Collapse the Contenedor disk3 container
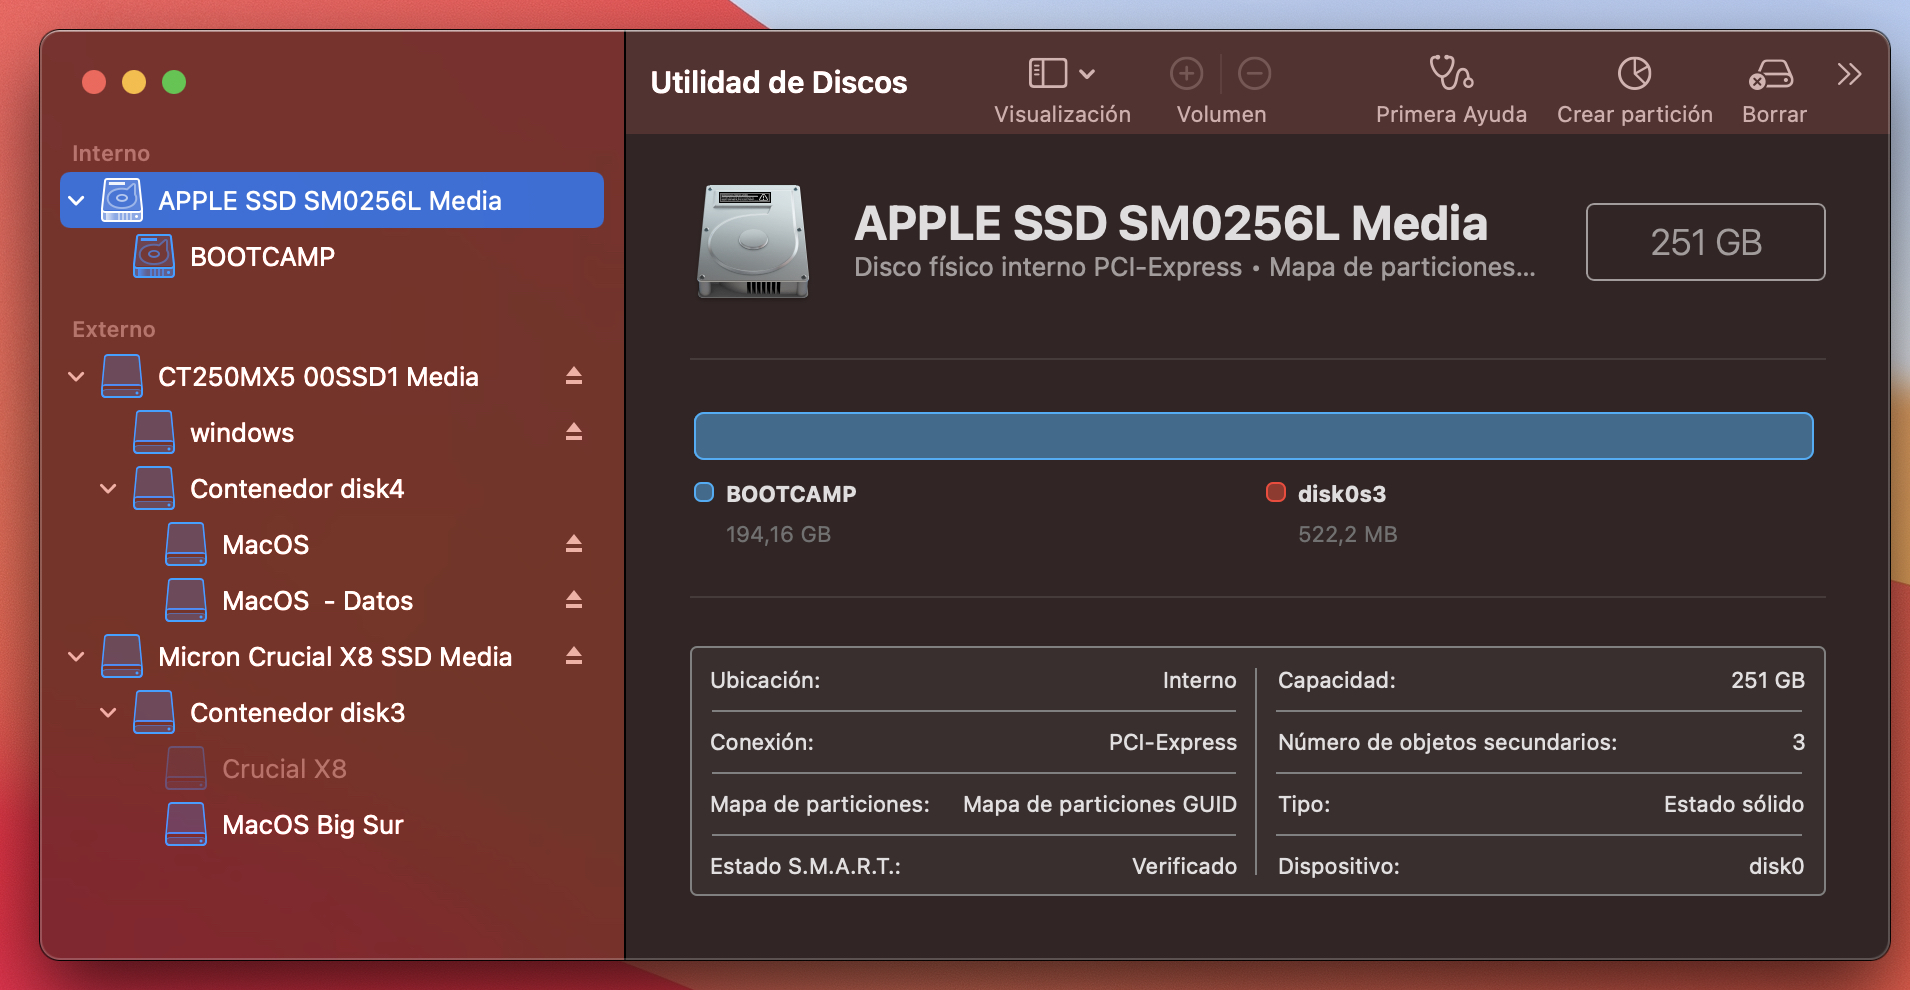Viewport: 1910px width, 990px height. (x=108, y=712)
